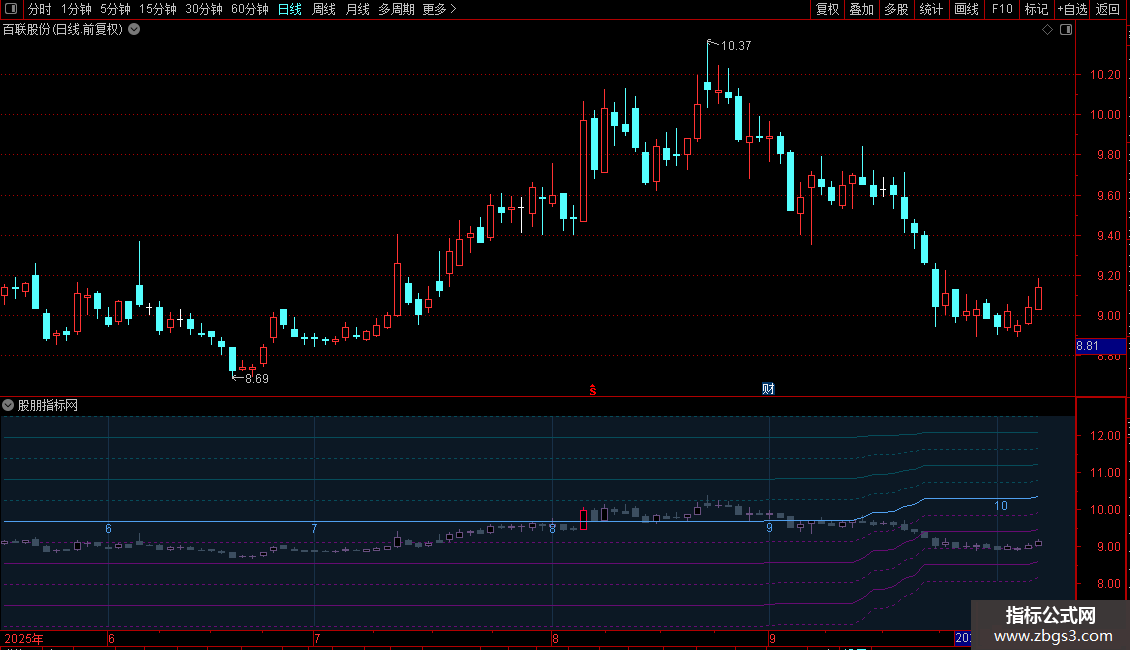Click month 9 marker on bottom time axis
The height and width of the screenshot is (650, 1130).
point(772,638)
